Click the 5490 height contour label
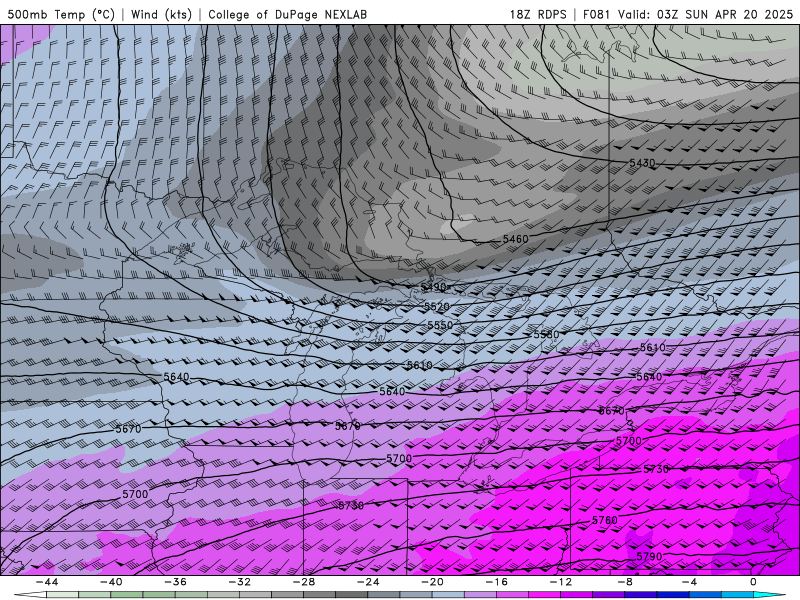800x600 pixels. pyautogui.click(x=433, y=287)
